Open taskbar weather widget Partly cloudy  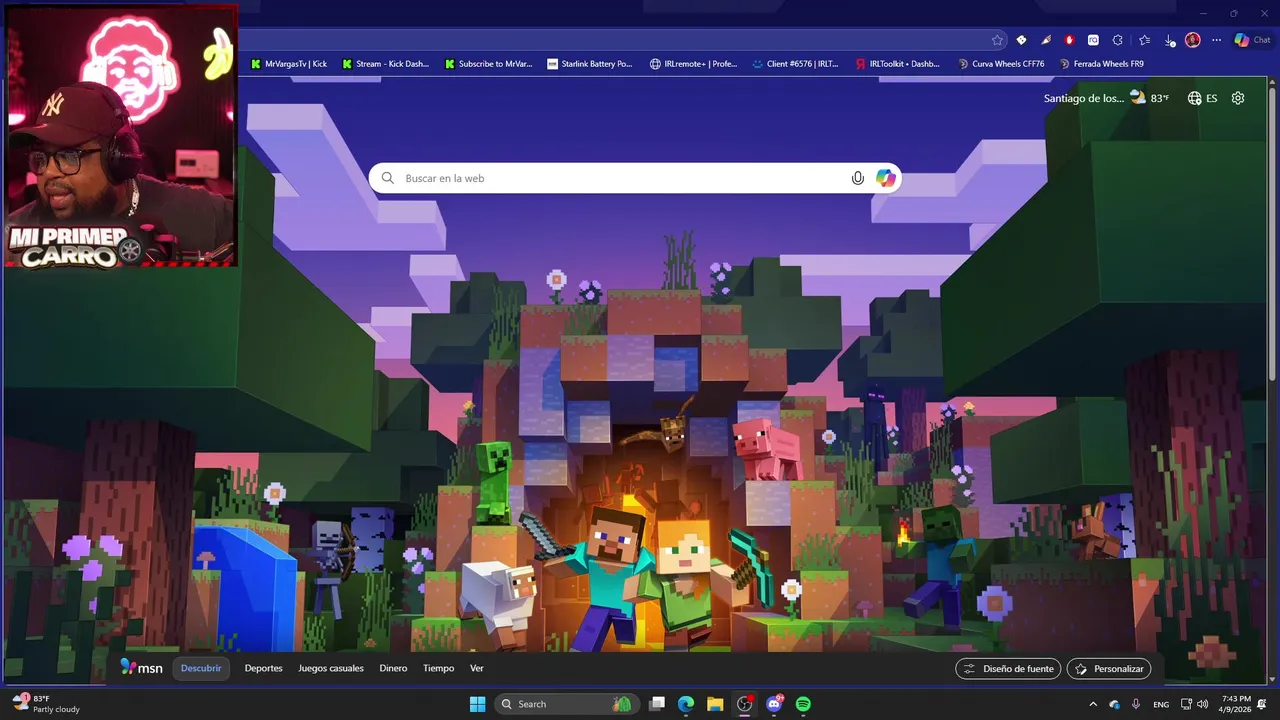(x=46, y=704)
